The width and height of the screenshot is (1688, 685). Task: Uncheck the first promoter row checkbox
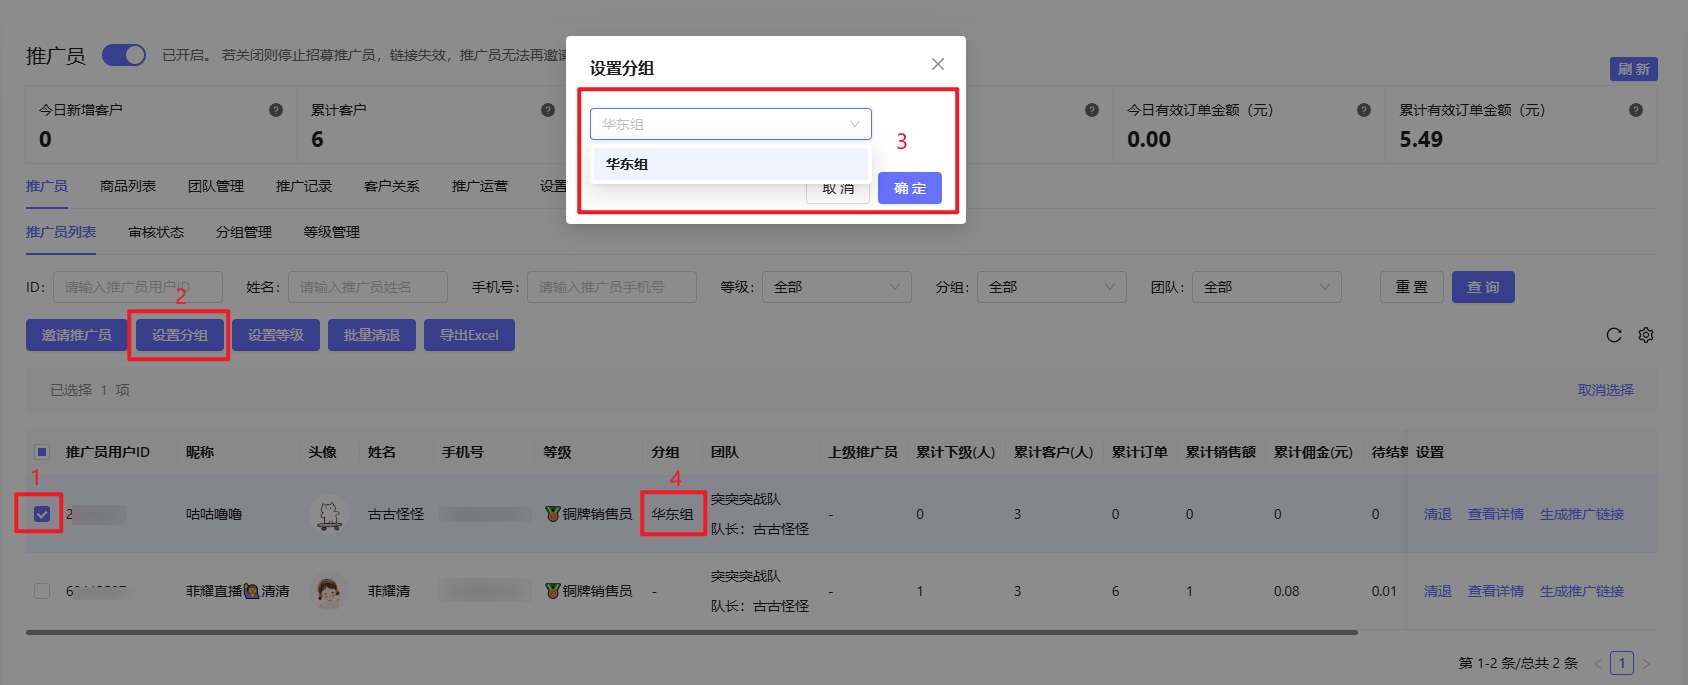point(42,514)
